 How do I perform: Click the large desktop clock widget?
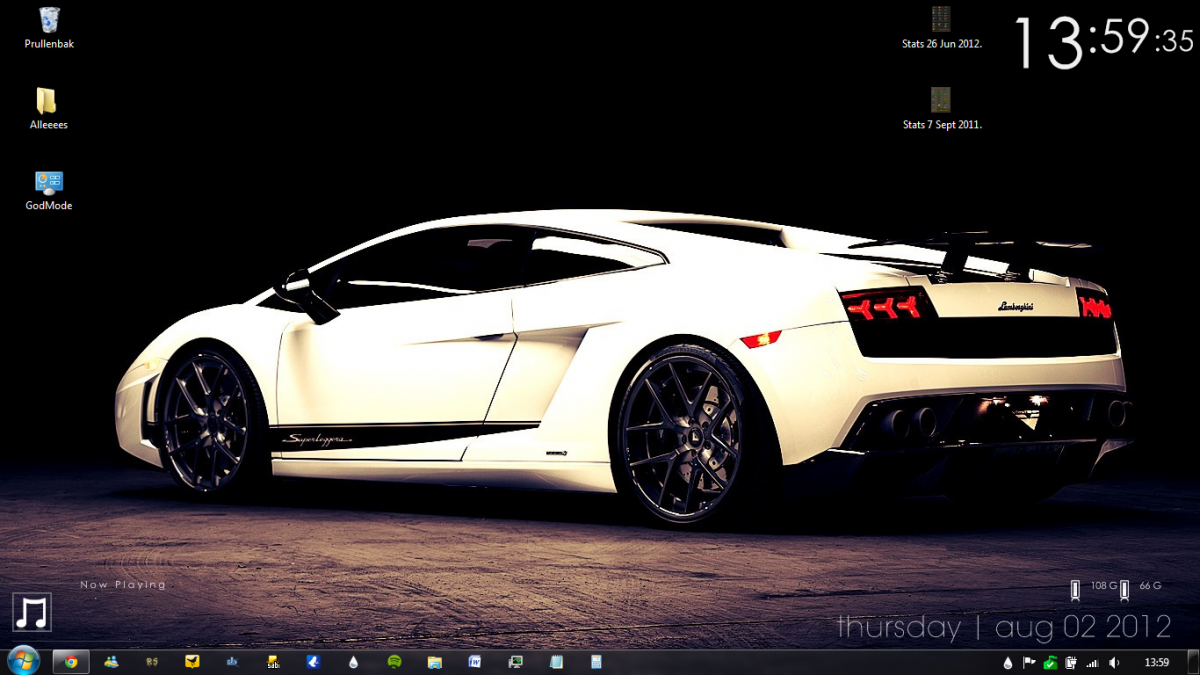coord(1103,43)
